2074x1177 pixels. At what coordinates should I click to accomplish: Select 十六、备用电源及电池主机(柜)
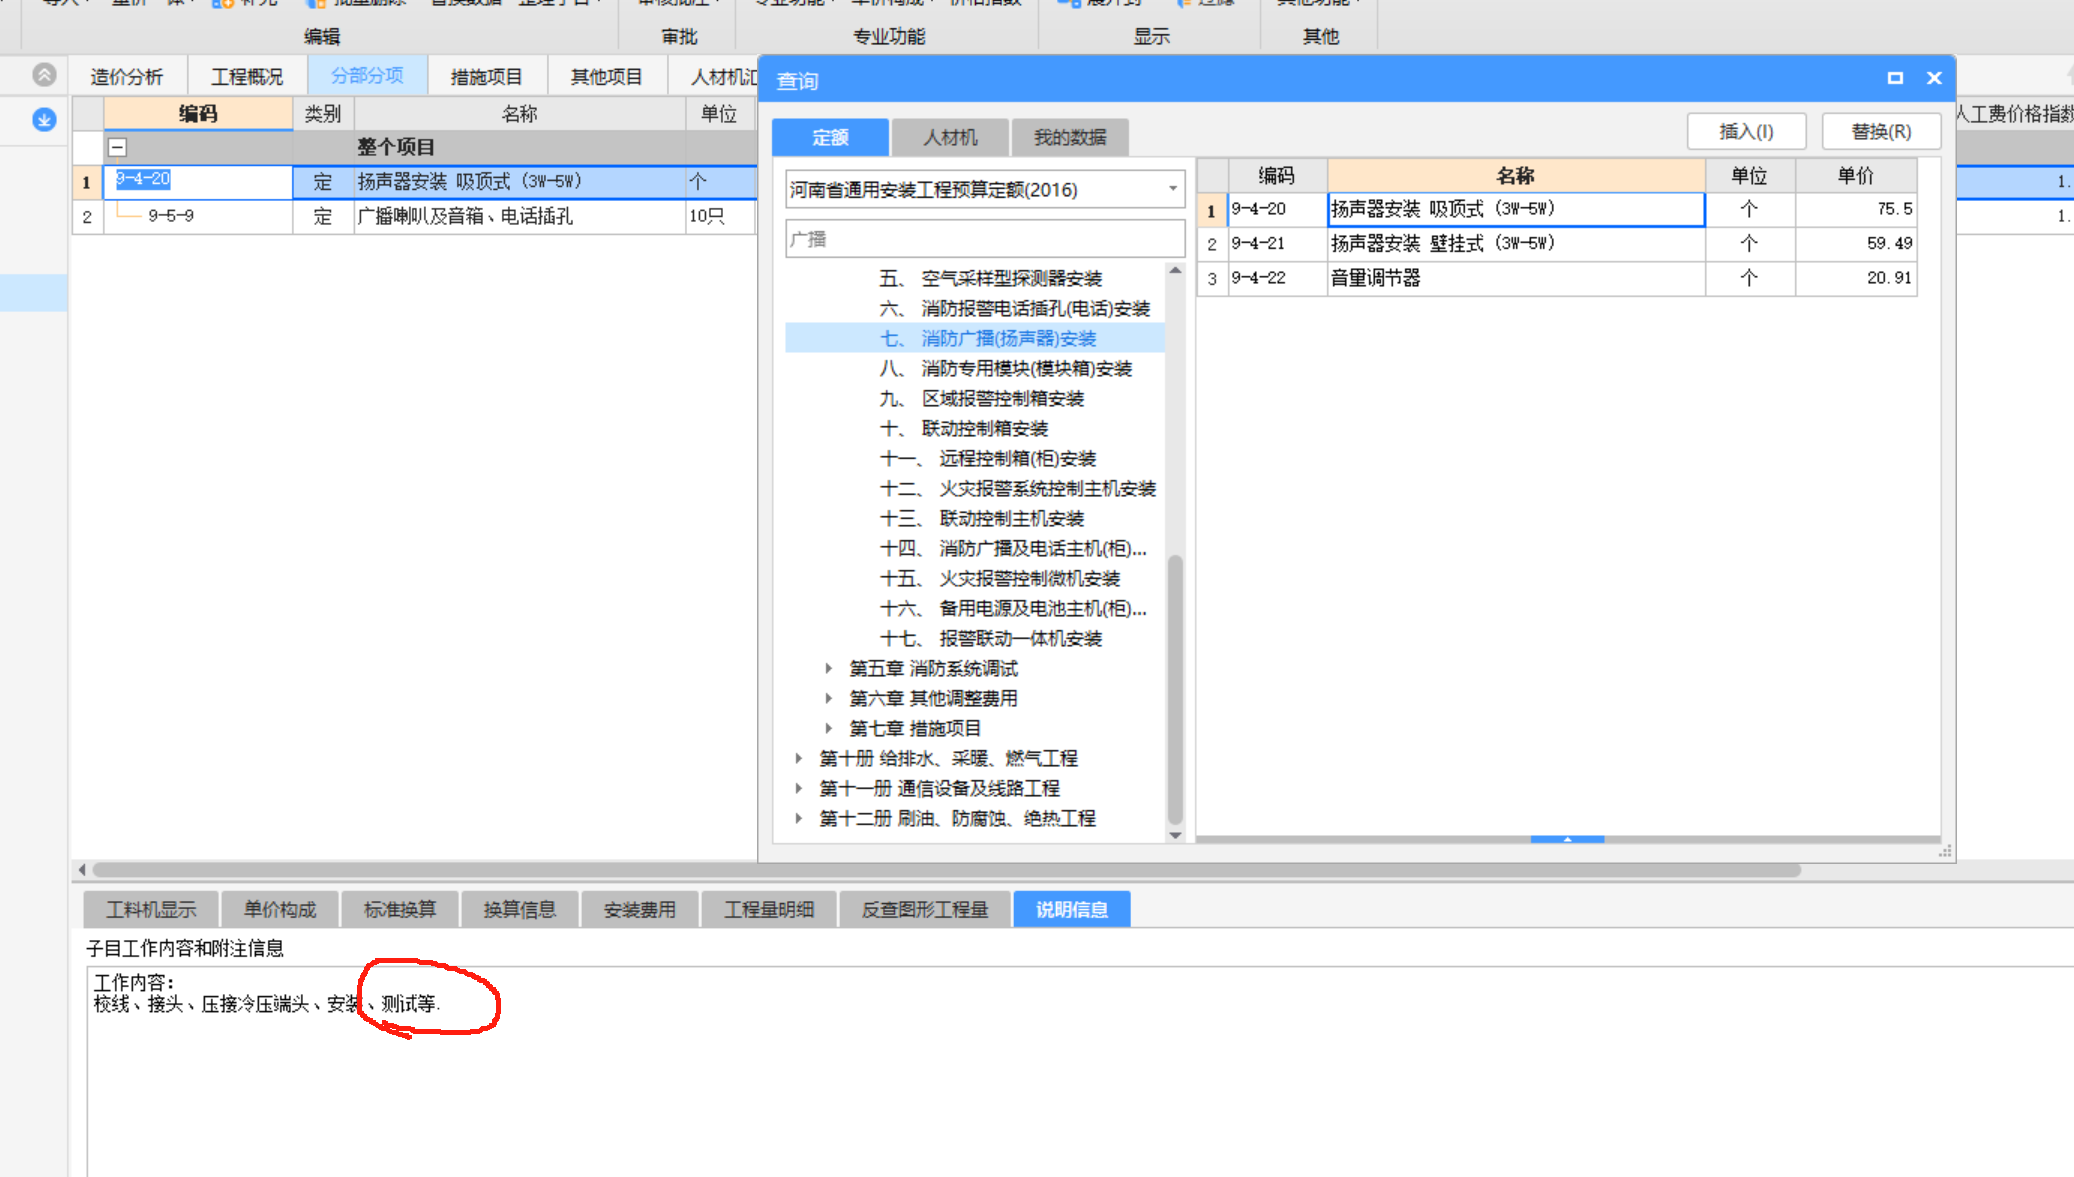[1012, 608]
